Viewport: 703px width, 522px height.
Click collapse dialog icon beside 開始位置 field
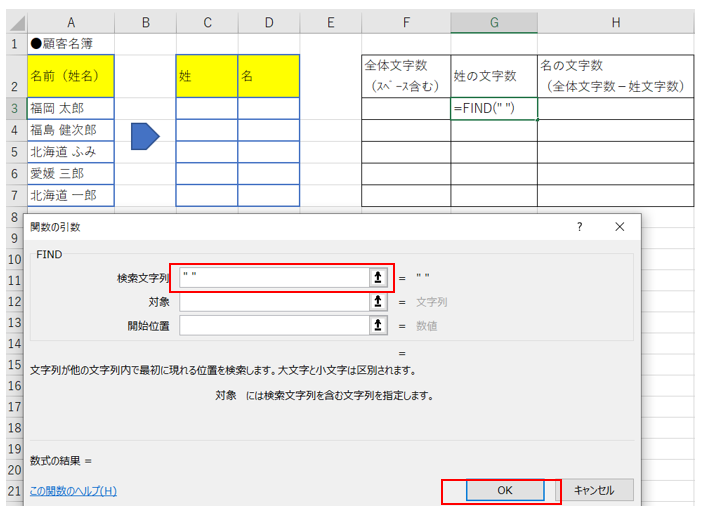click(378, 324)
